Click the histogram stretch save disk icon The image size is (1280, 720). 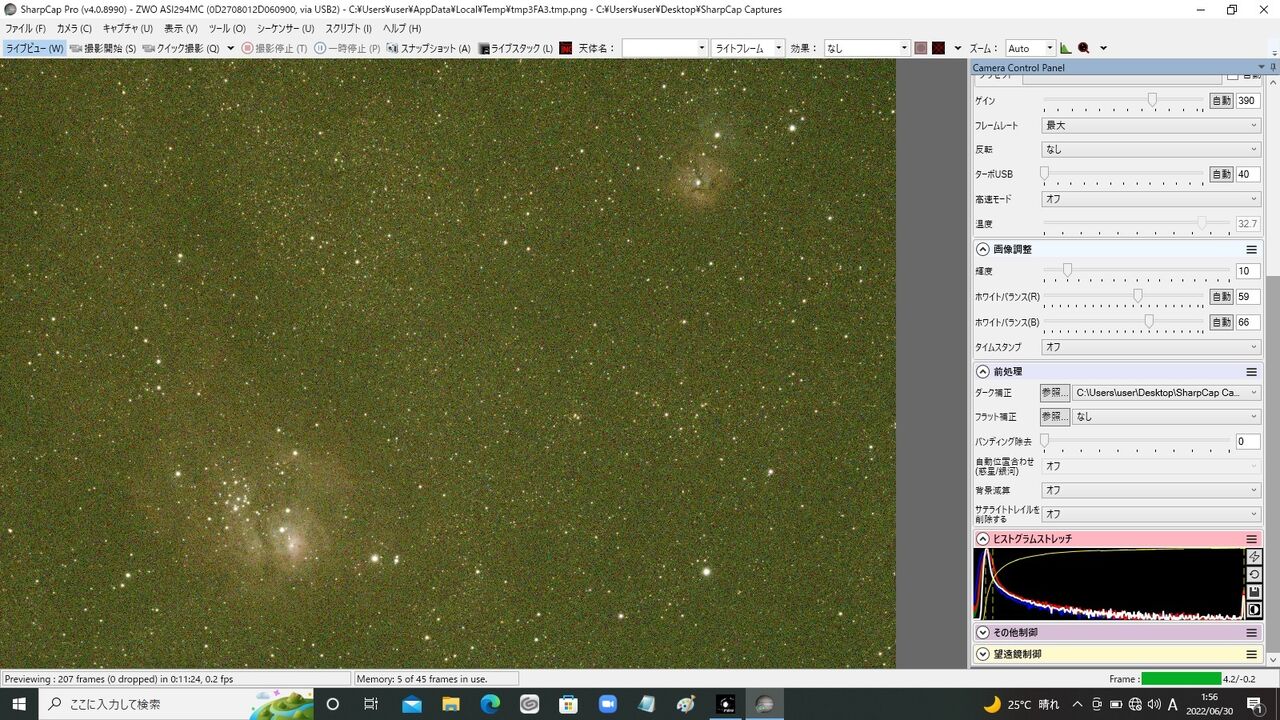[x=1255, y=592]
